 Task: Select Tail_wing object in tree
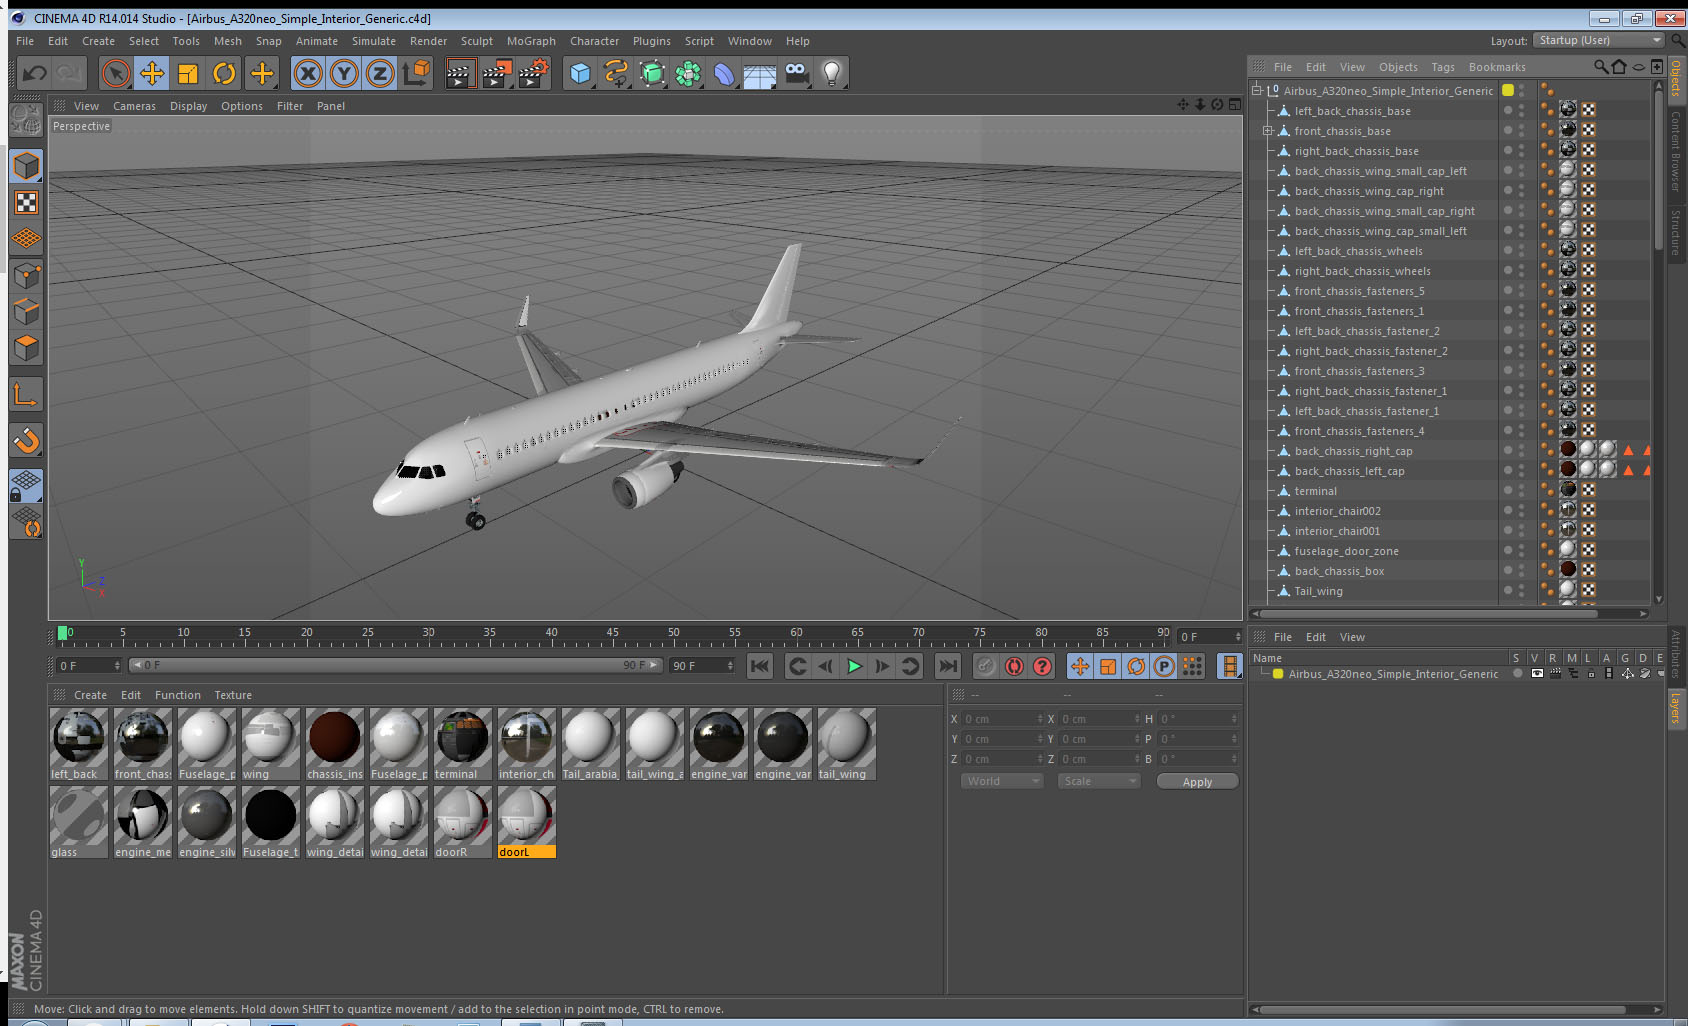pyautogui.click(x=1318, y=591)
